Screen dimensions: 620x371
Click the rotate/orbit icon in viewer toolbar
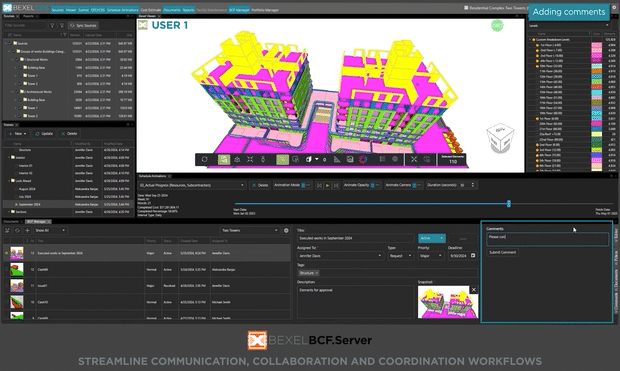click(x=204, y=159)
